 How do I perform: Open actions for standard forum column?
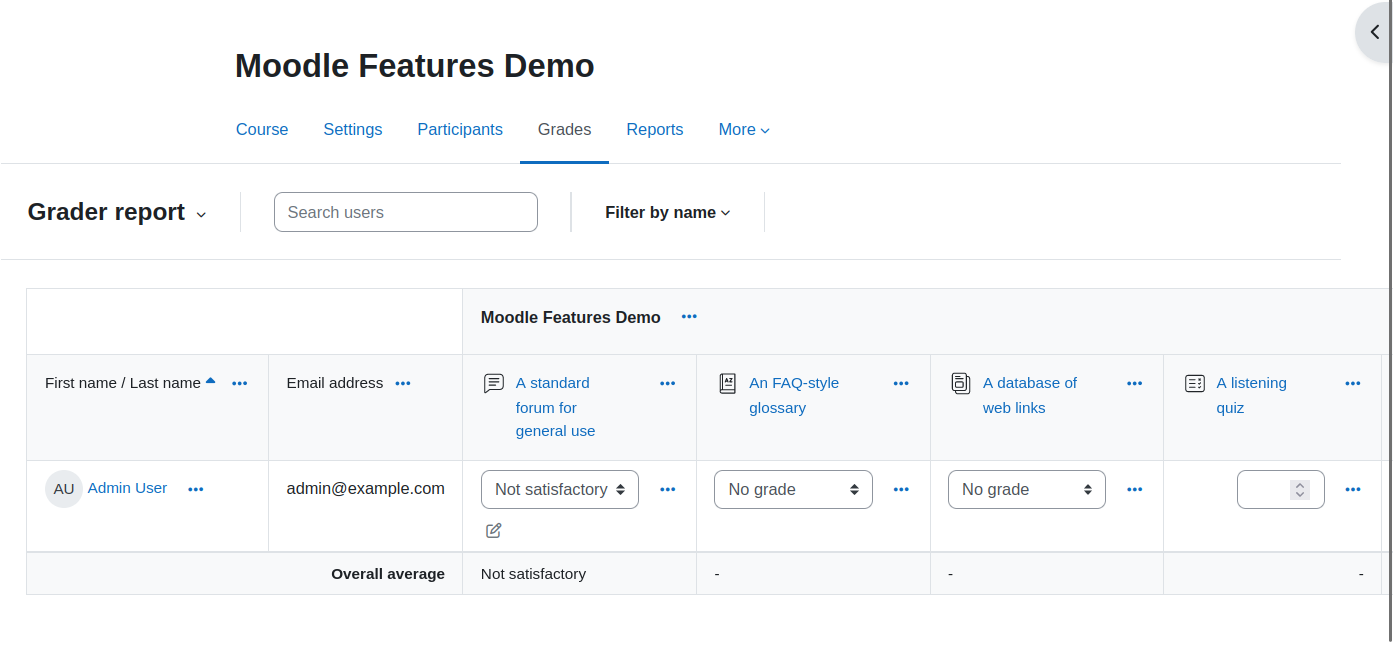pos(668,383)
